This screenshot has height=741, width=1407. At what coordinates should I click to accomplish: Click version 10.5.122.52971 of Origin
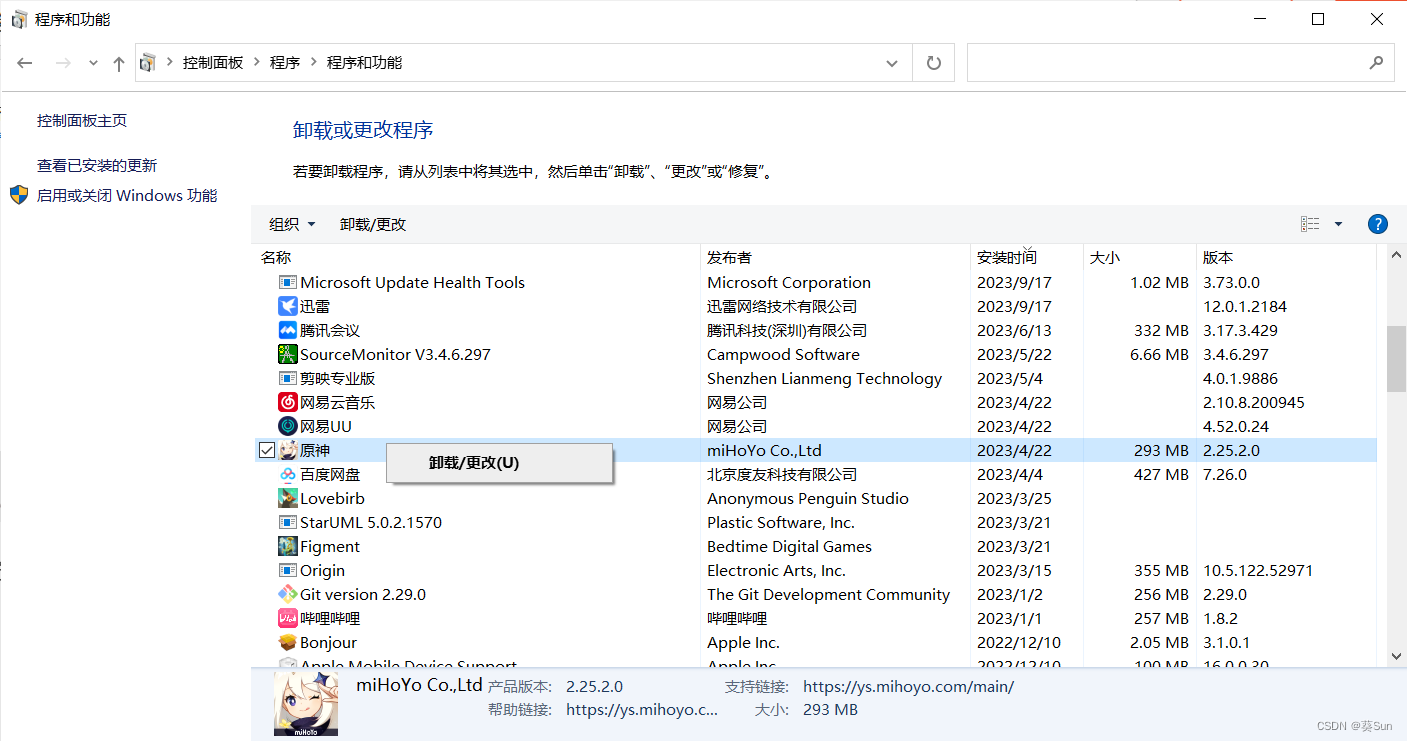[x=1258, y=571]
